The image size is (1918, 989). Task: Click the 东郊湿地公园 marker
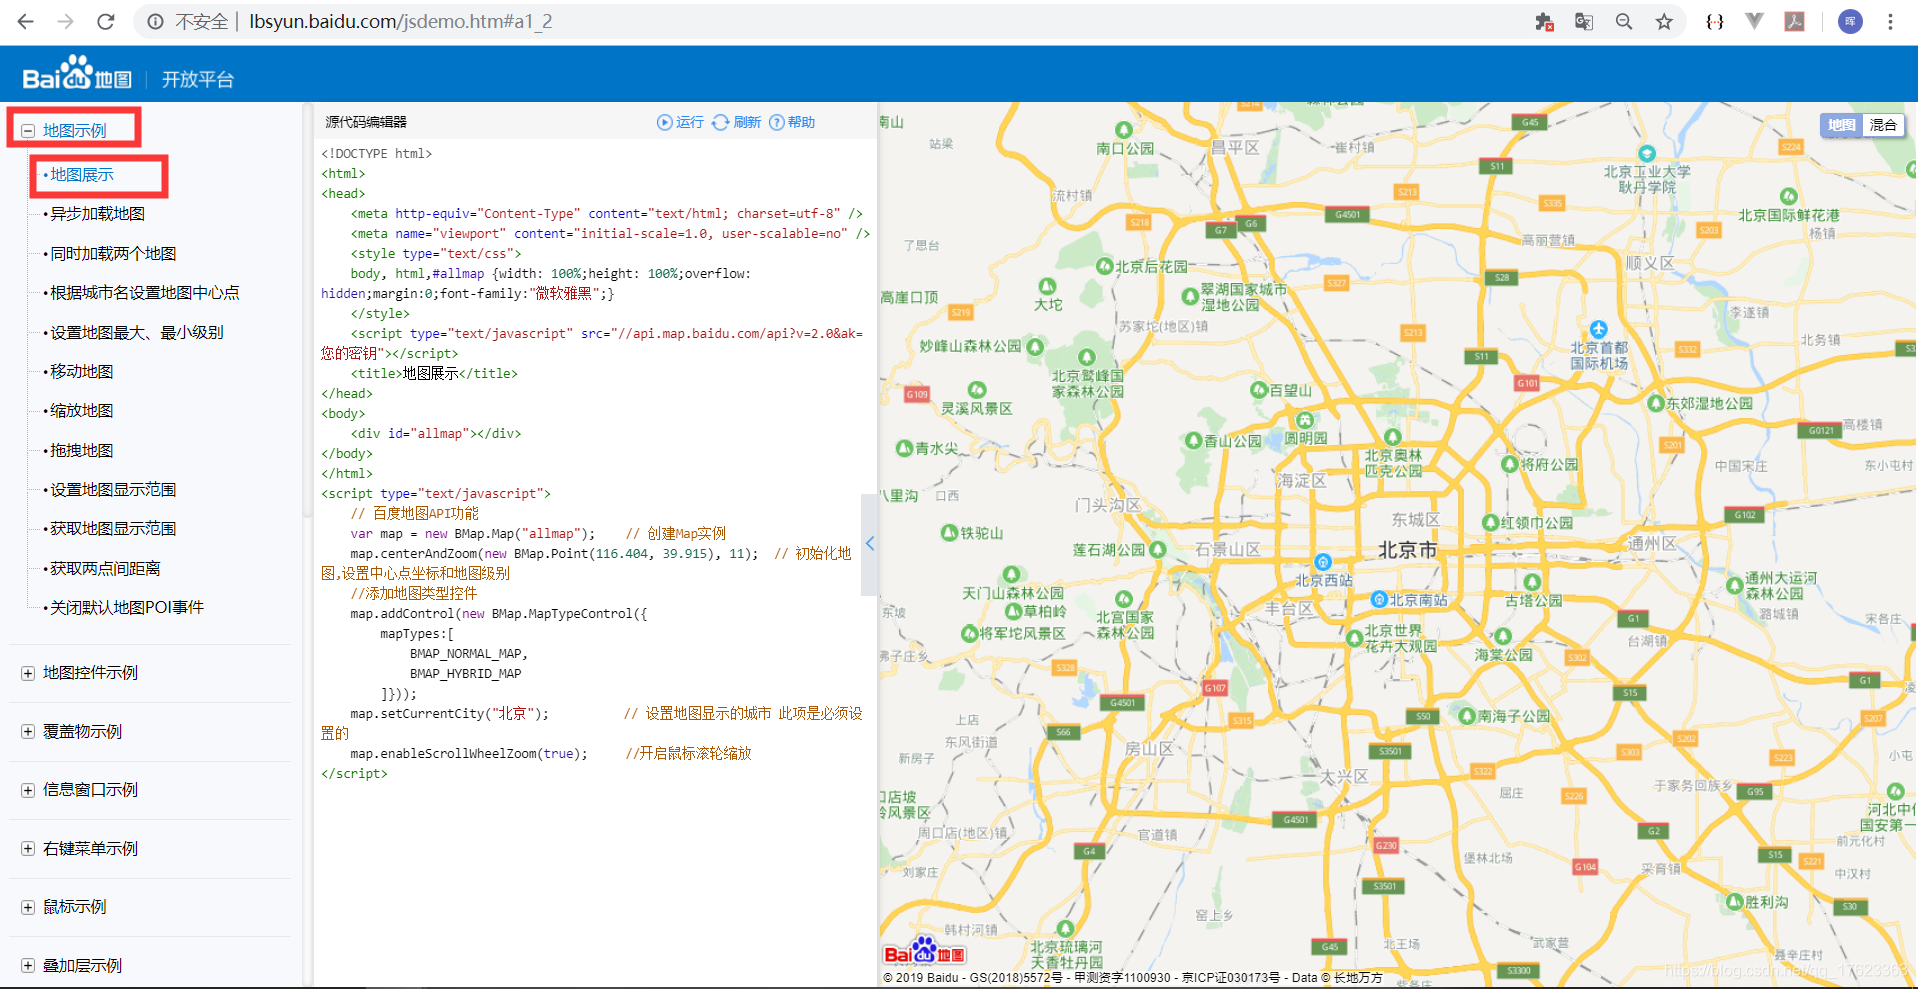pos(1655,403)
